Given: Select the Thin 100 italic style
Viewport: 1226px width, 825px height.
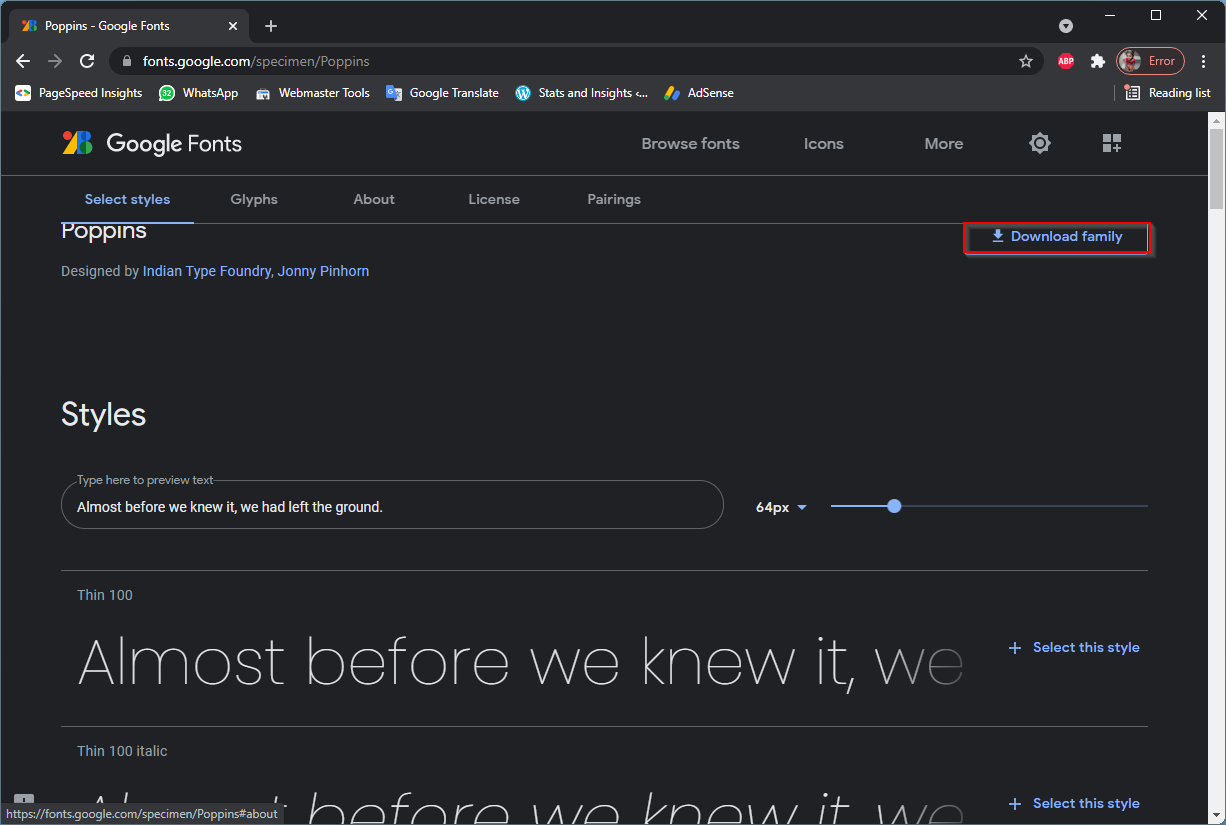Looking at the screenshot, I should point(1075,804).
